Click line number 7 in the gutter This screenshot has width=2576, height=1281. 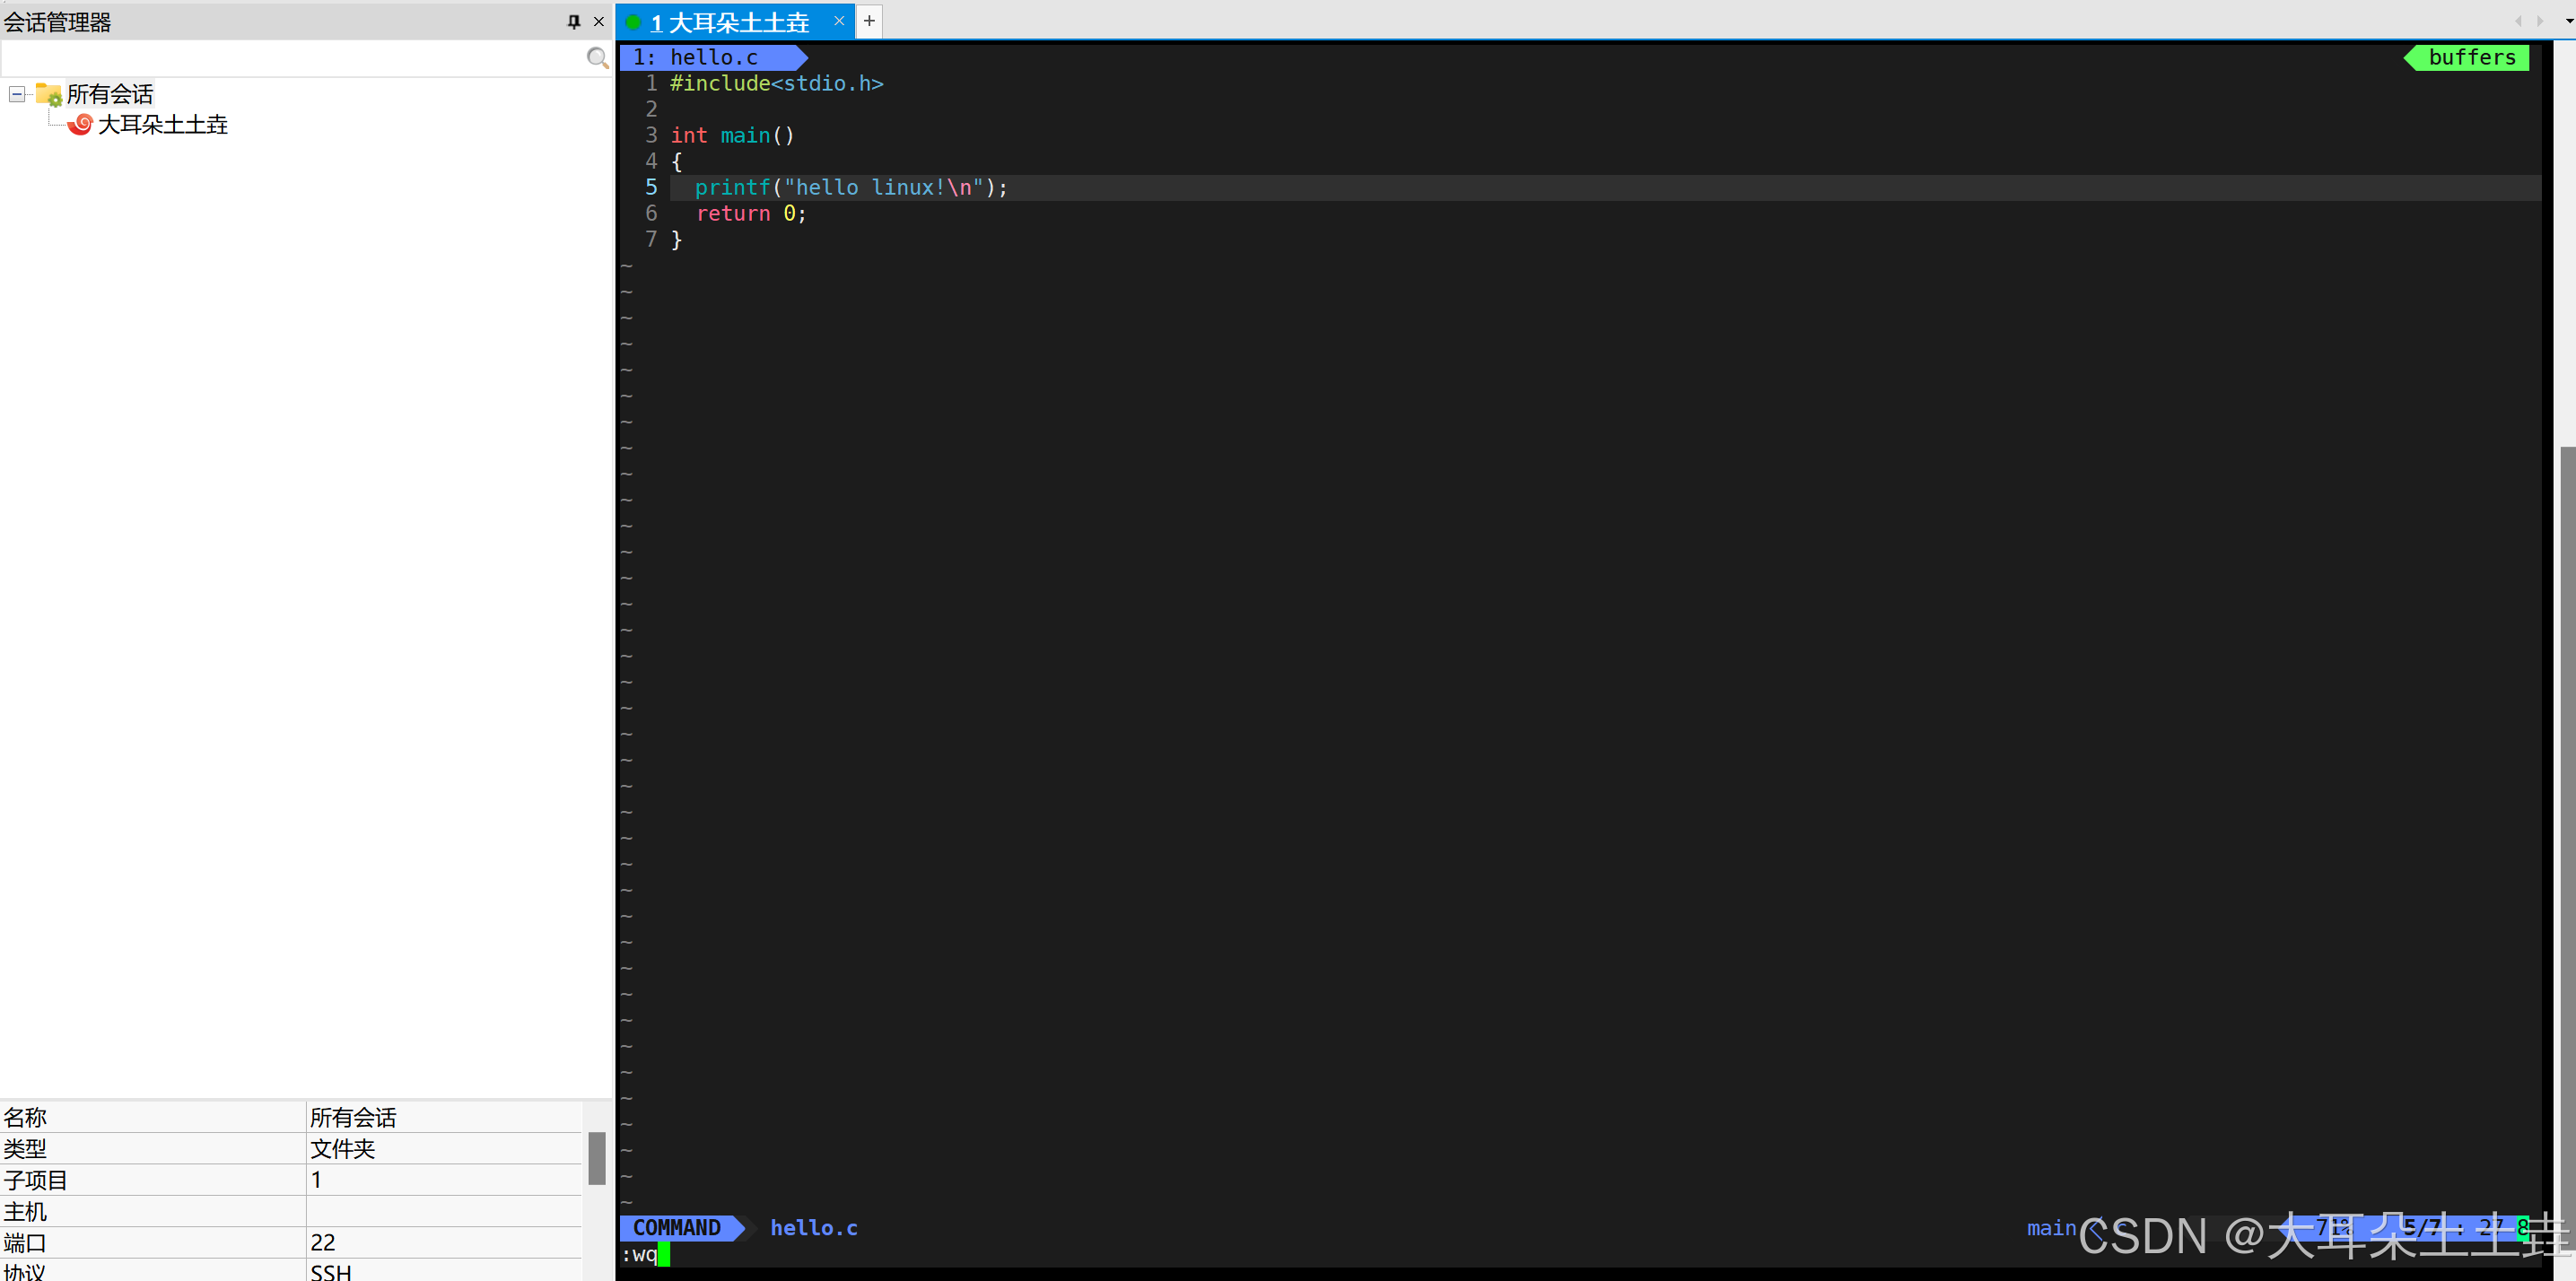[x=651, y=239]
